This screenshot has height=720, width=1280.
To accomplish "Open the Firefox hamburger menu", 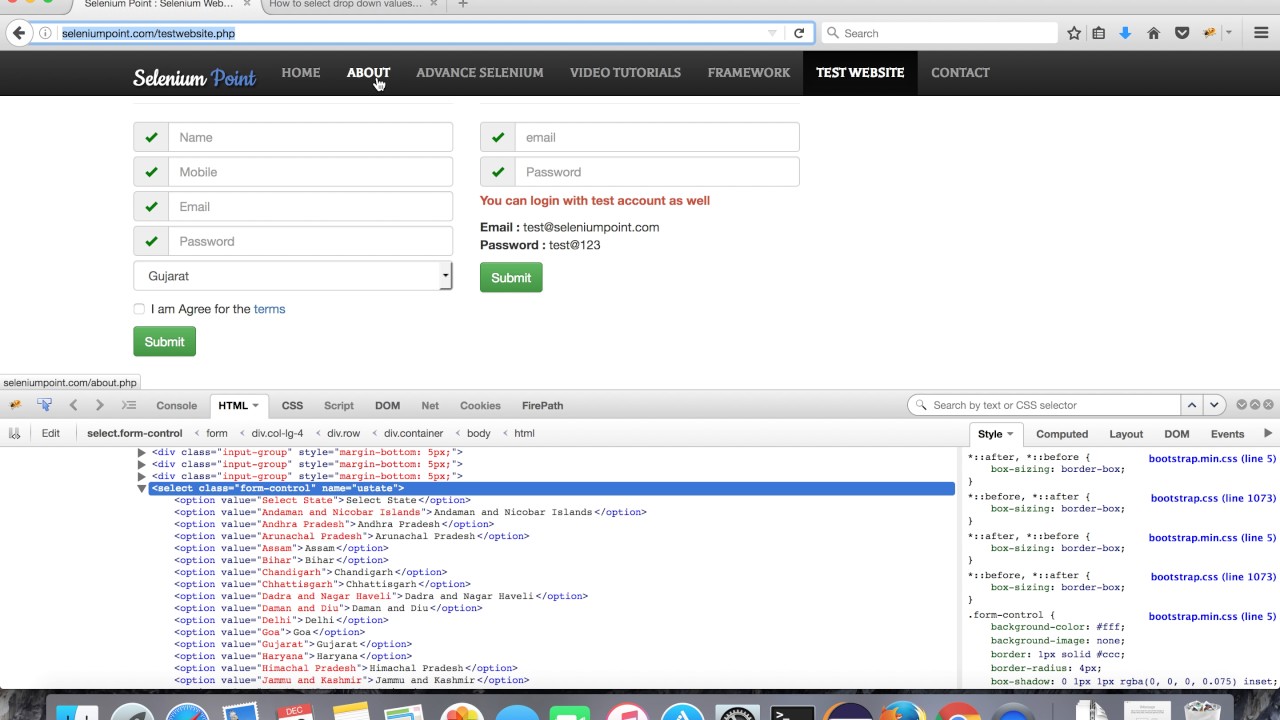I will click(x=1261, y=33).
